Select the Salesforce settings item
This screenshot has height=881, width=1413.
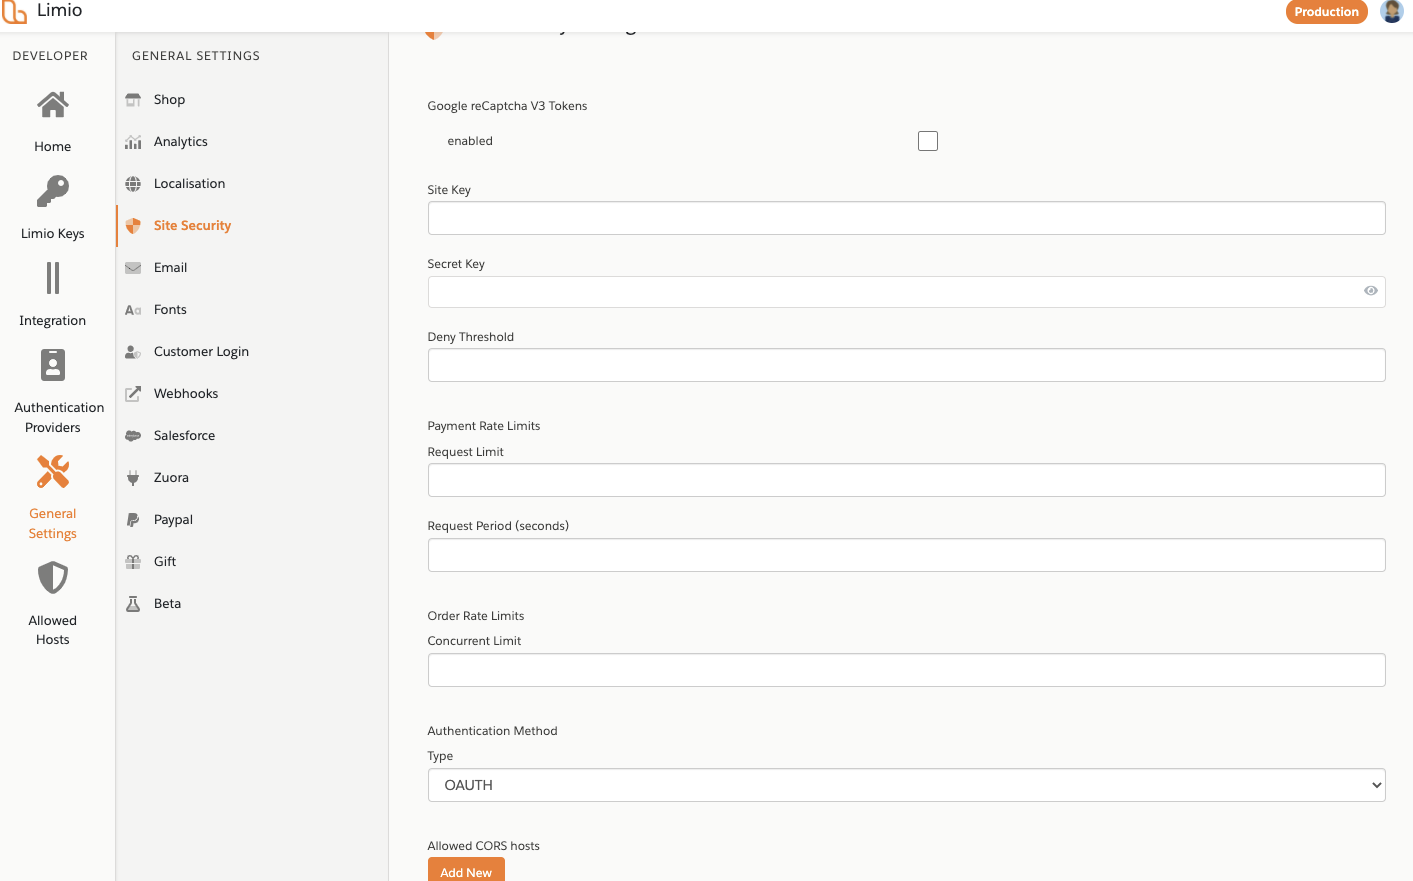[184, 436]
